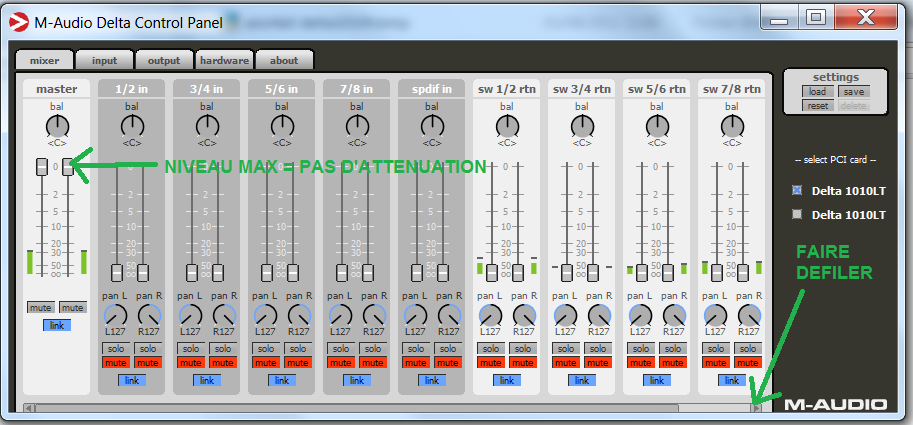Click the sw 5/6 rtn pan L knob
The height and width of the screenshot is (425, 913).
tap(640, 316)
